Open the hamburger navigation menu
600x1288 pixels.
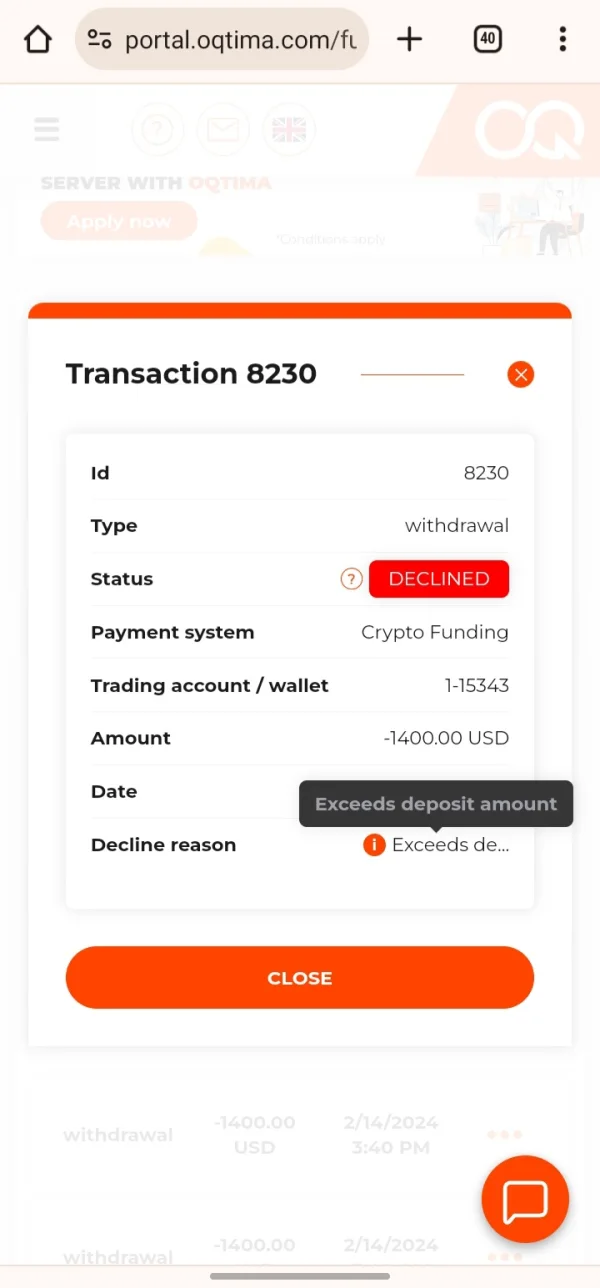(x=46, y=129)
